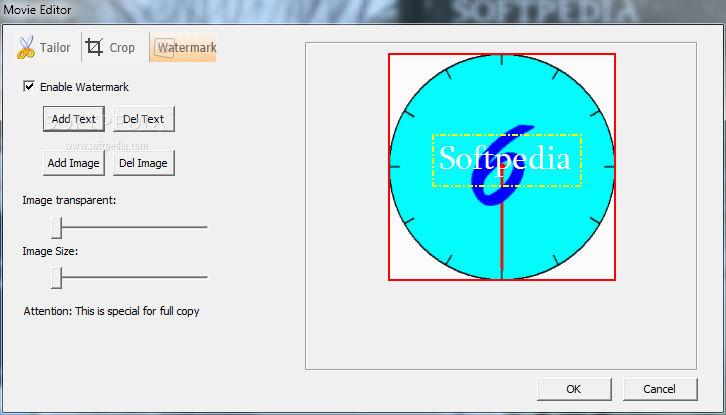The height and width of the screenshot is (415, 726).
Task: Select the Softpedia watermark text box
Action: (507, 160)
